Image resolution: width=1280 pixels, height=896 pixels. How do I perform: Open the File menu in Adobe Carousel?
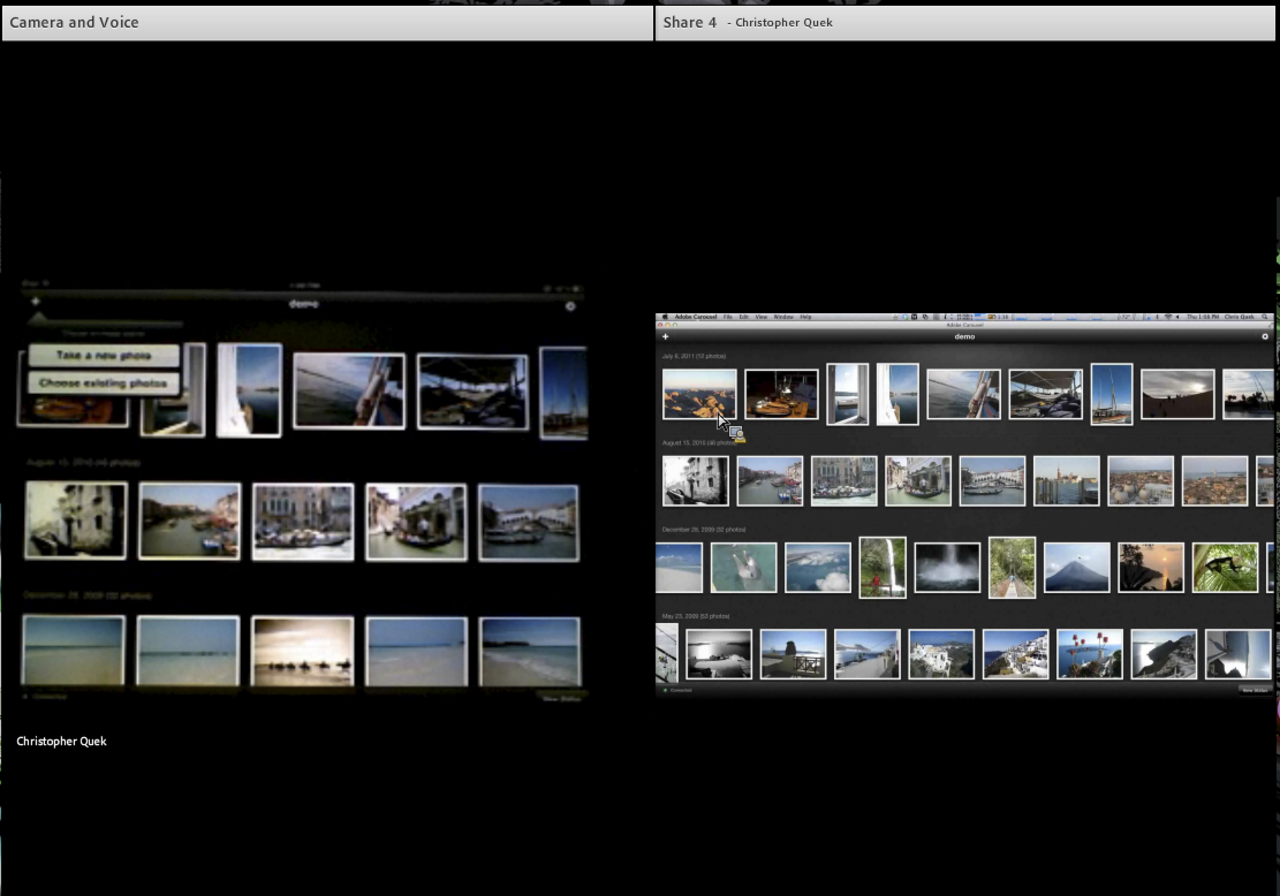728,317
